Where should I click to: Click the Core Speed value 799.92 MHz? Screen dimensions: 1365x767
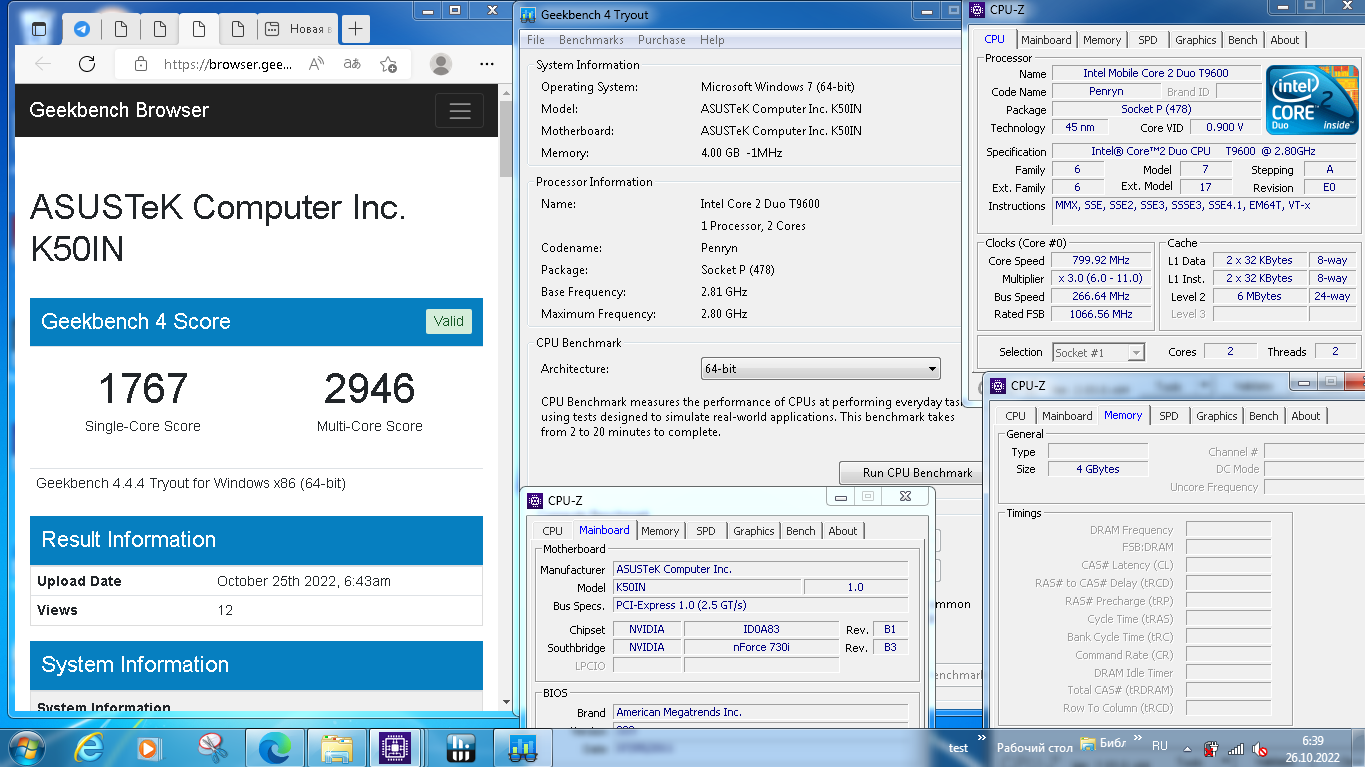click(1100, 261)
